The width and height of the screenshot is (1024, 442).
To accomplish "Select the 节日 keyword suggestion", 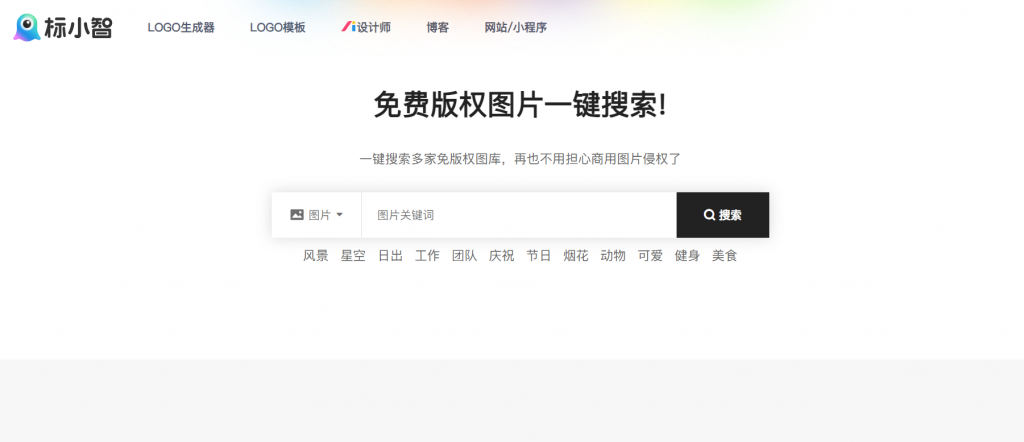I will point(539,256).
